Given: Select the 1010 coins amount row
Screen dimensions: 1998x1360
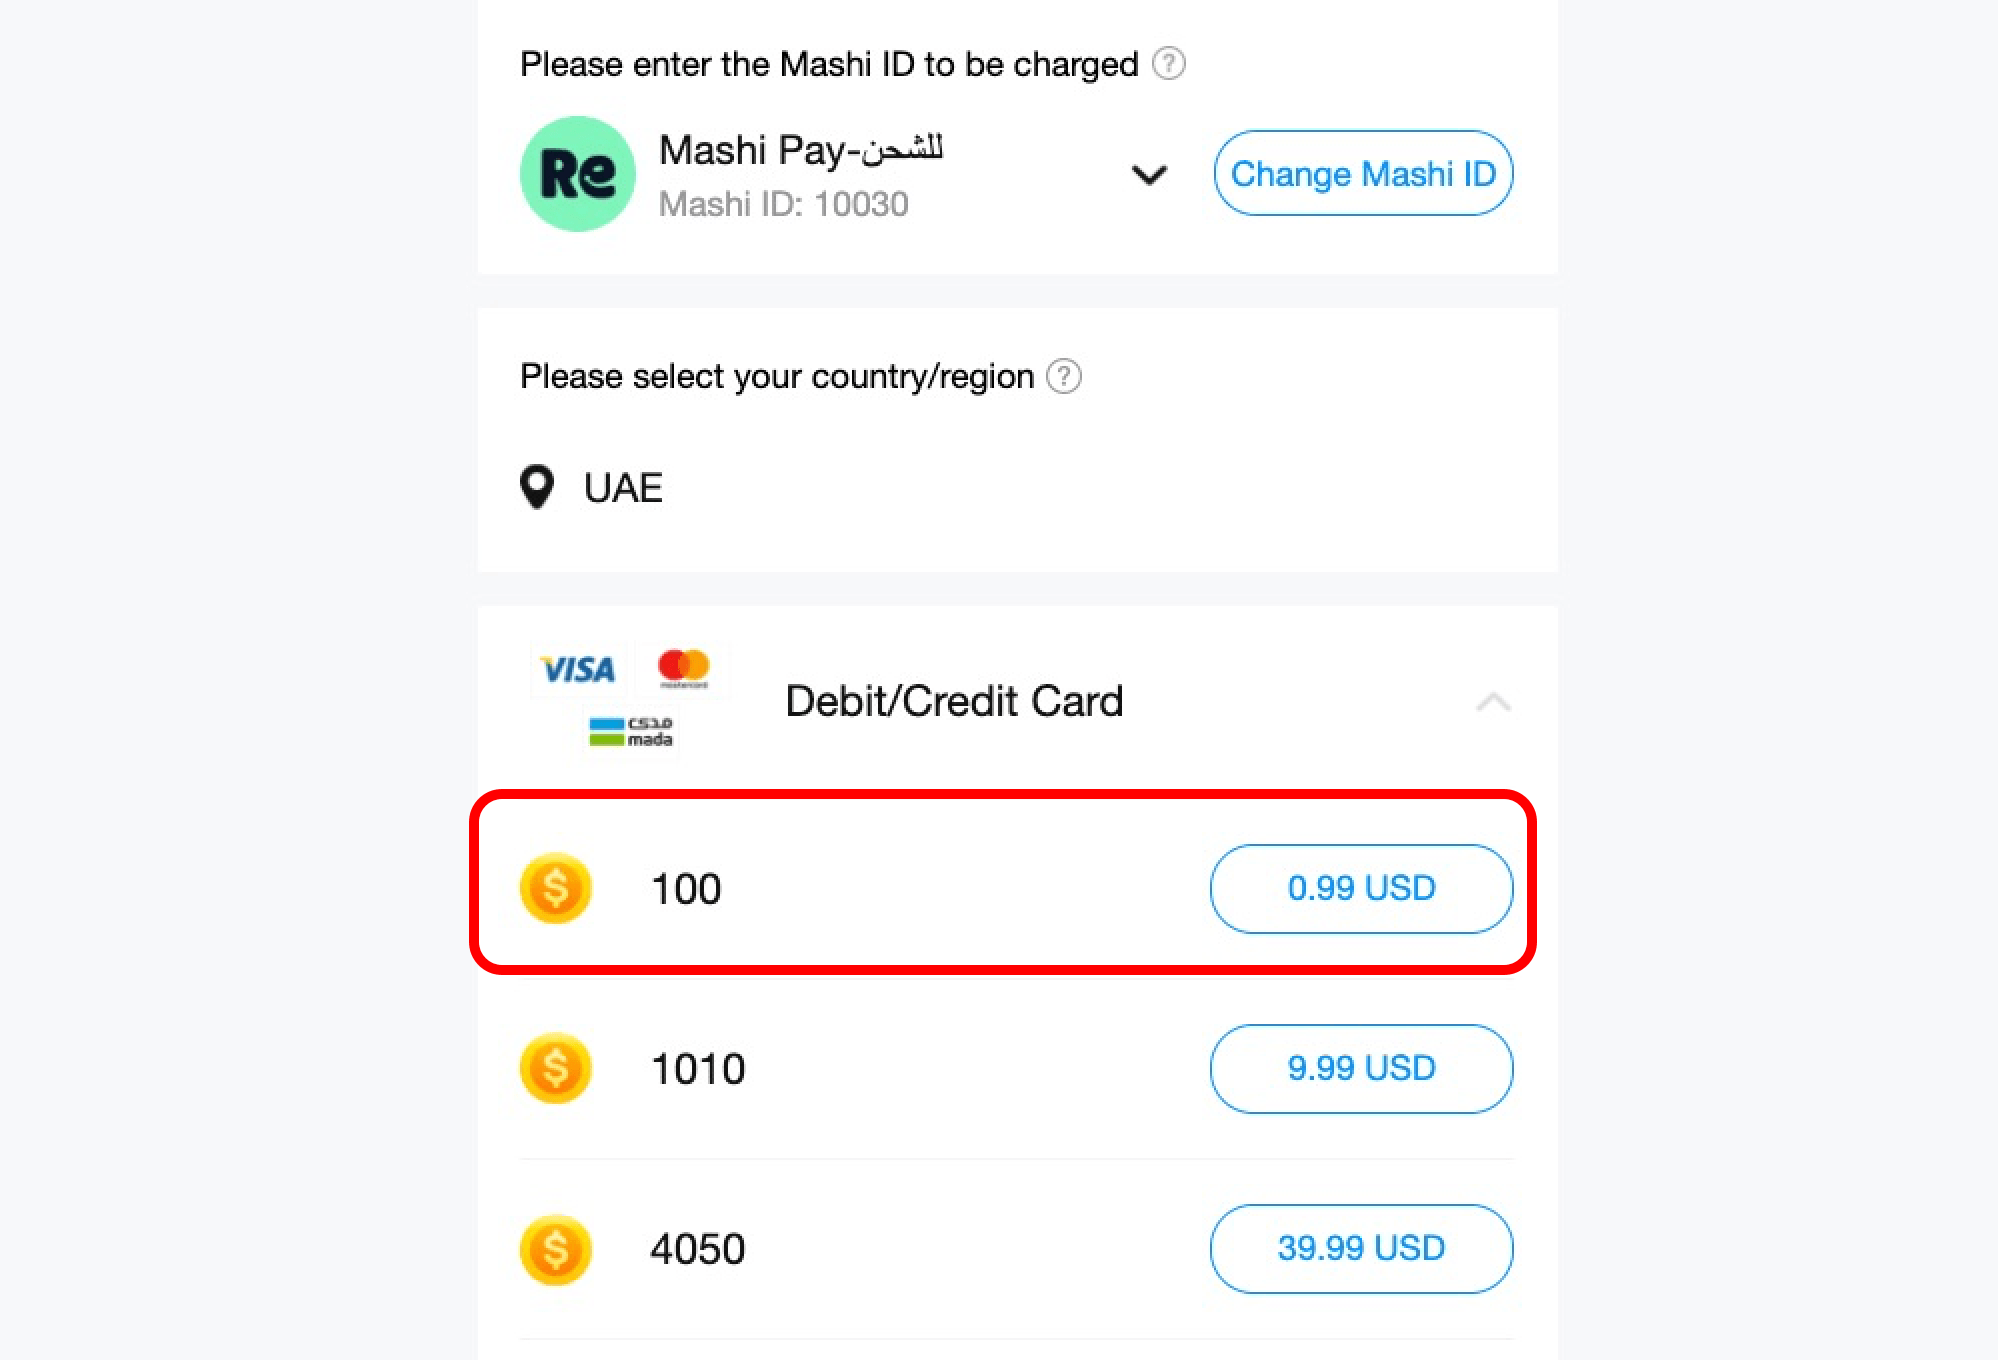Looking at the screenshot, I should coord(1017,1069).
